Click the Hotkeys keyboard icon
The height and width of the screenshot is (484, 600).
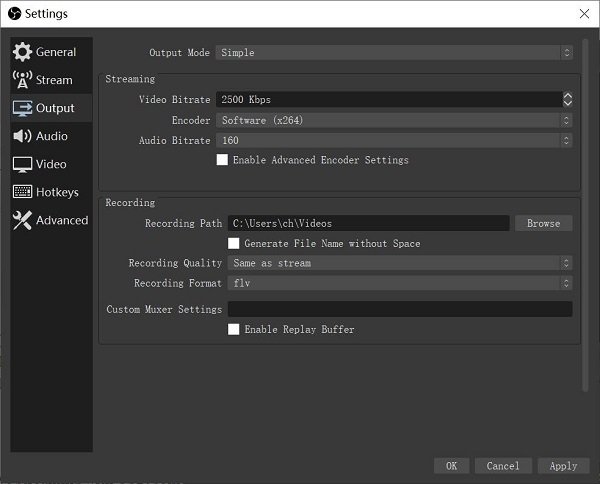coord(22,192)
